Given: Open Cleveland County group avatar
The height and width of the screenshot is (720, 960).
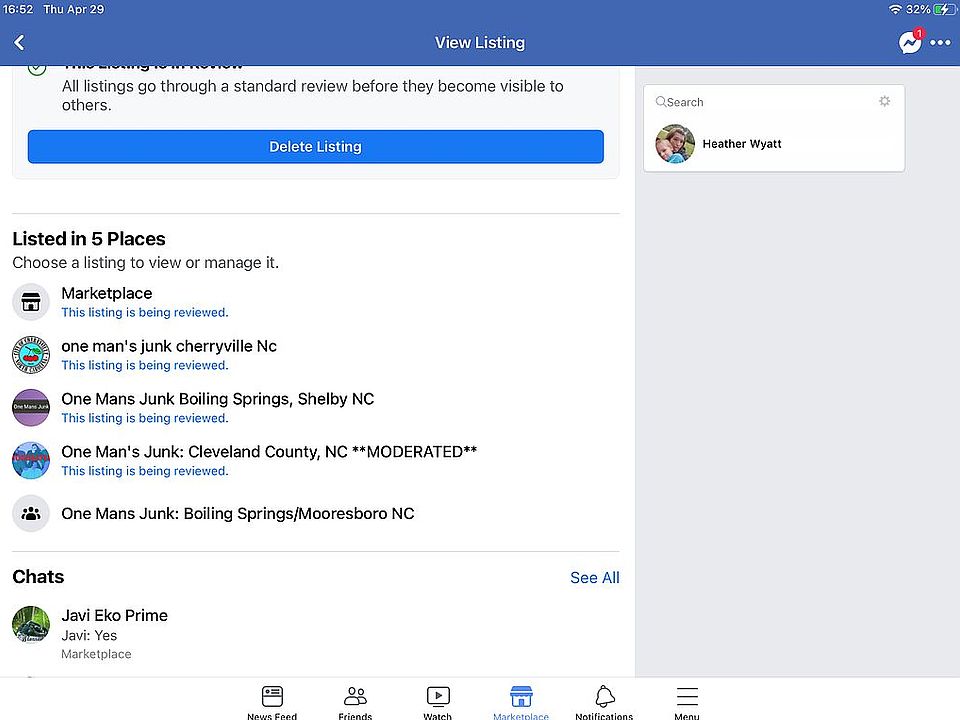Looking at the screenshot, I should [31, 460].
